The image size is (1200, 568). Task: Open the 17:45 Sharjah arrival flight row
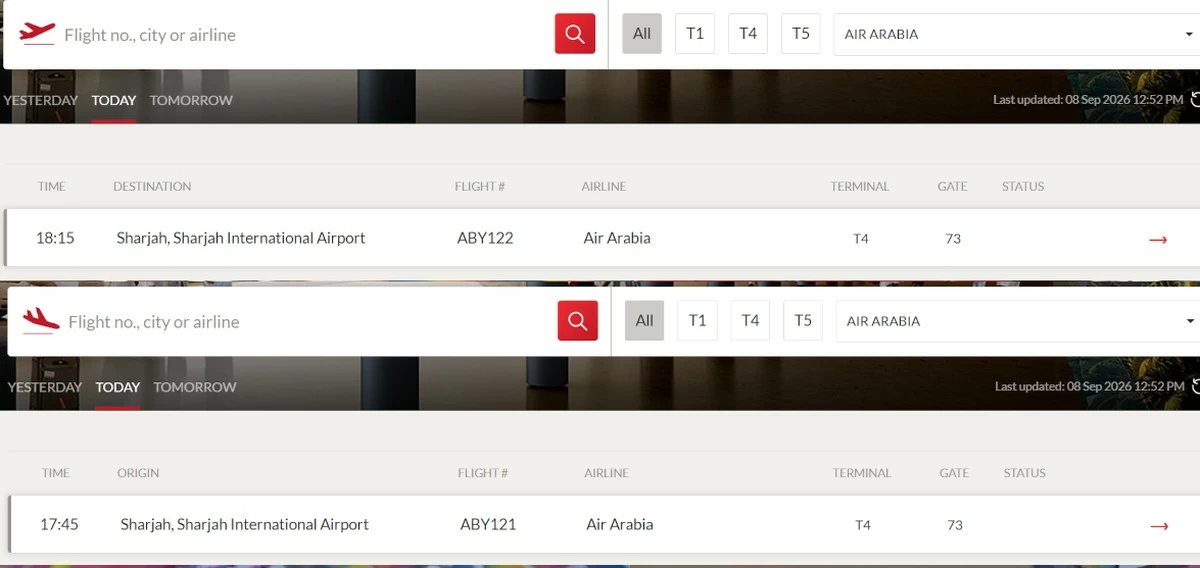coord(604,524)
